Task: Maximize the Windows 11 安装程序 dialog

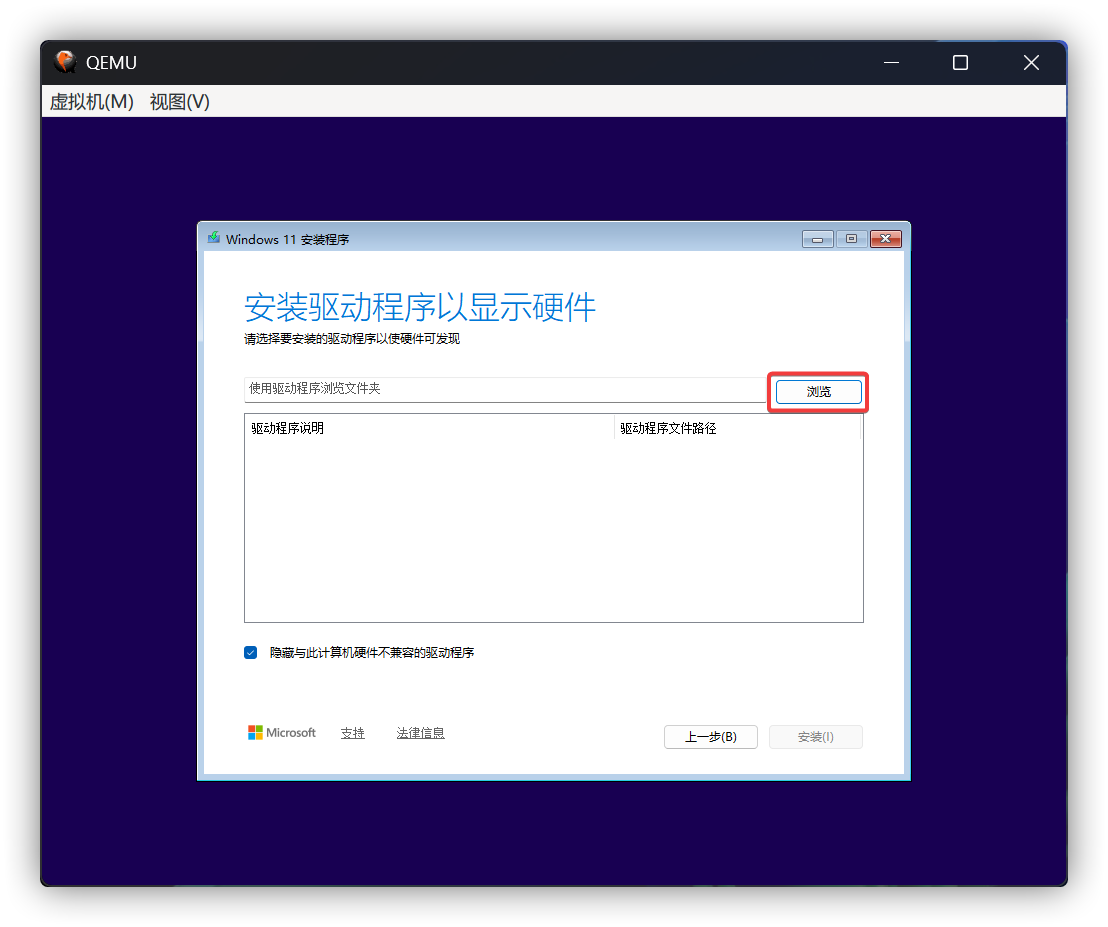Action: pyautogui.click(x=851, y=239)
